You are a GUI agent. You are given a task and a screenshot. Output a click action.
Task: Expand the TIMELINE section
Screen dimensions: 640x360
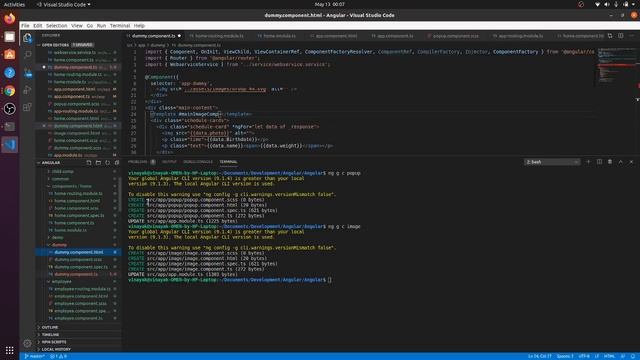click(50, 335)
